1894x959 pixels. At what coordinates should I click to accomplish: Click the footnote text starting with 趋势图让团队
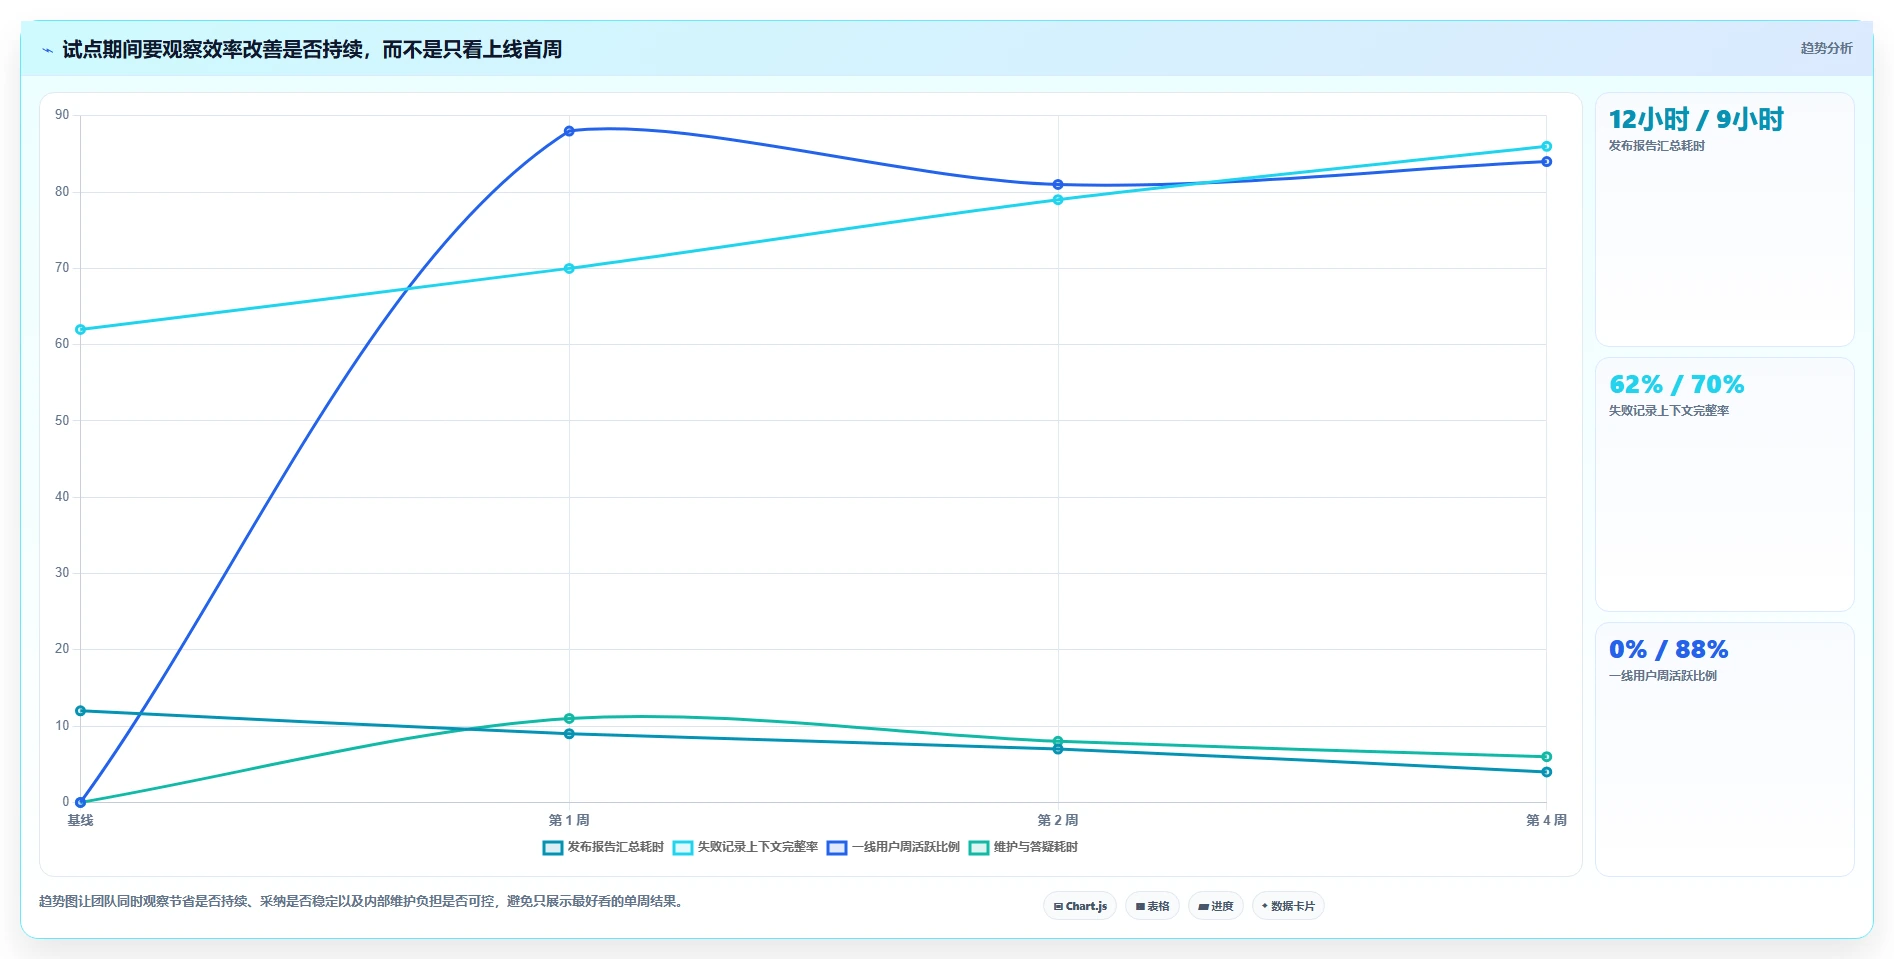[x=364, y=901]
